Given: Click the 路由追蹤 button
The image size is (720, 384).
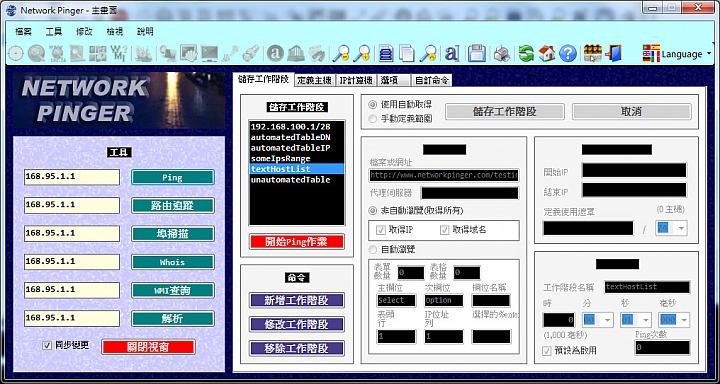Looking at the screenshot, I should click(173, 205).
